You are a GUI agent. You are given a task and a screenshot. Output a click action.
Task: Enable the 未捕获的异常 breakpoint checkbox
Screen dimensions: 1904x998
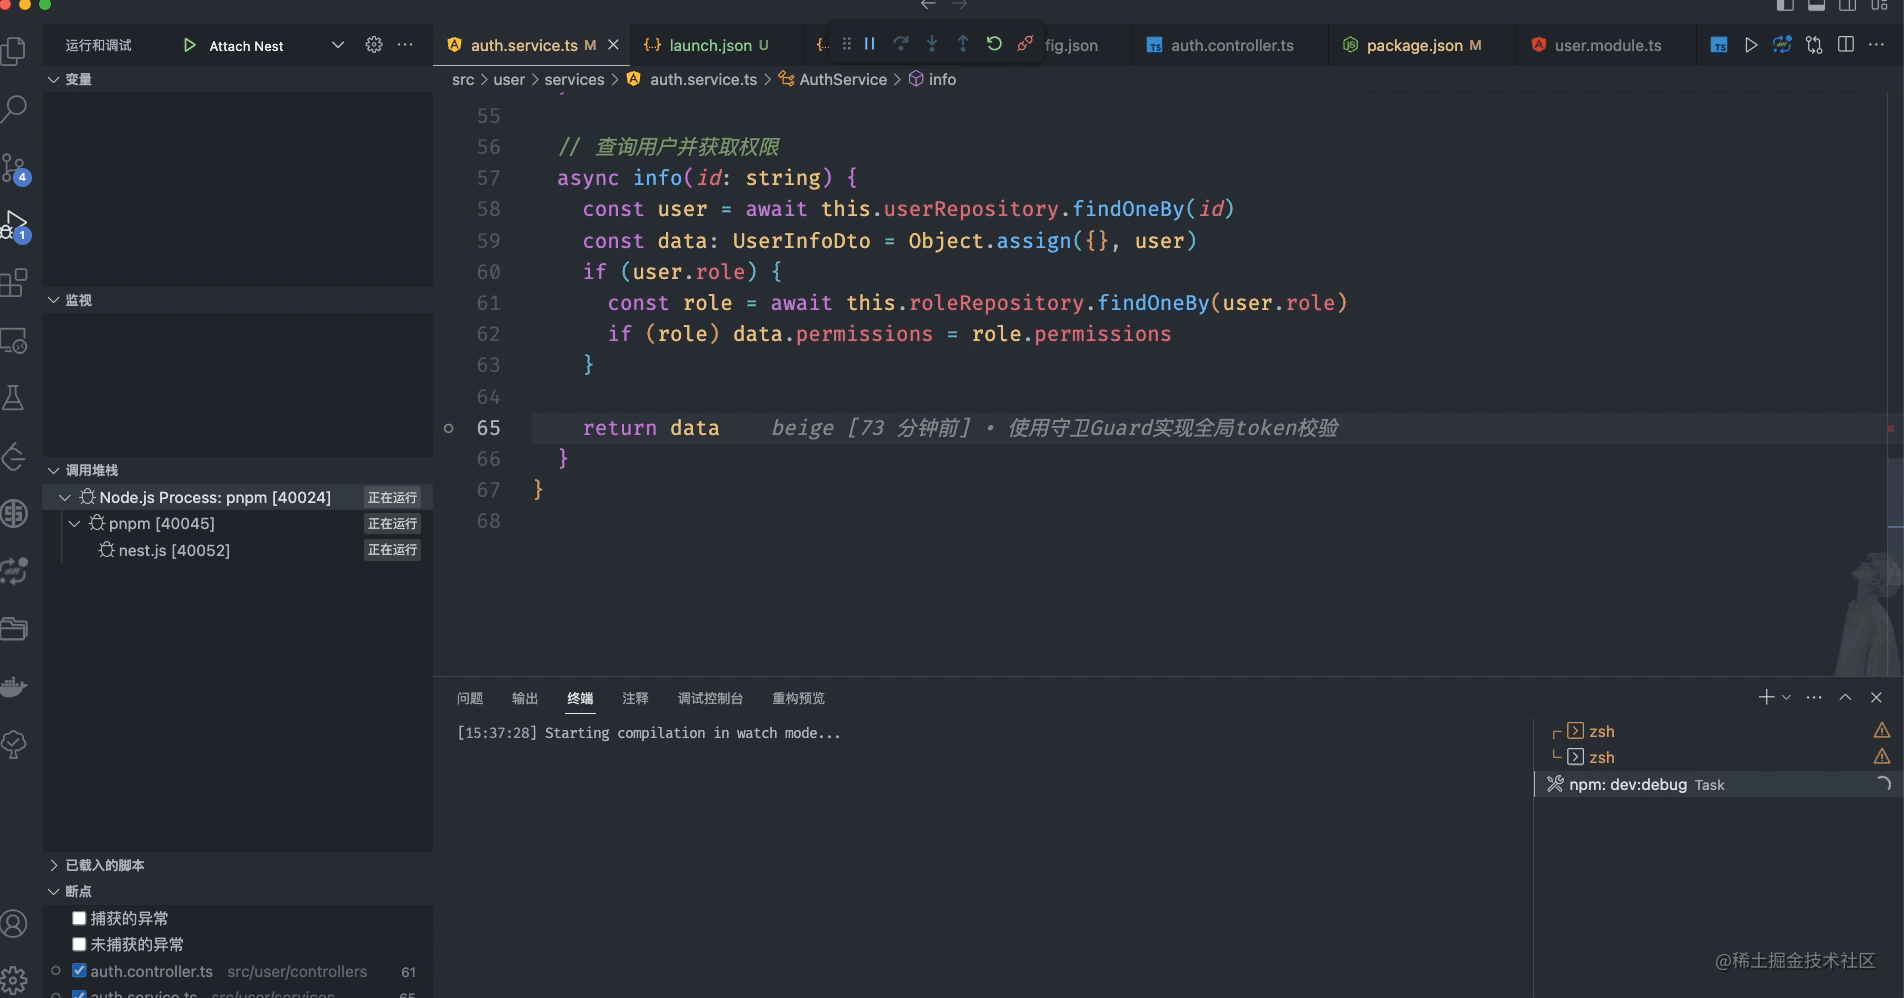79,944
